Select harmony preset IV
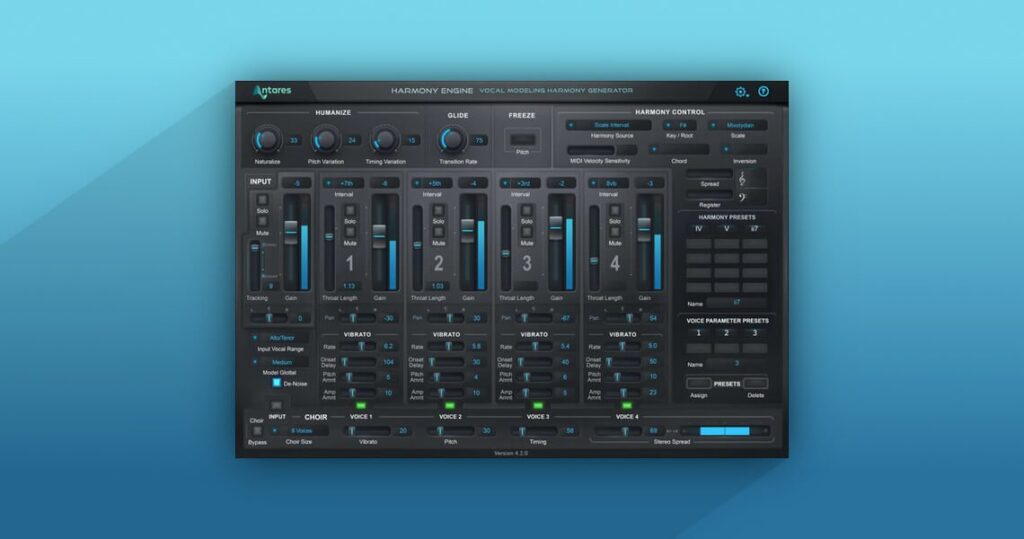Viewport: 1024px width, 539px height. [x=698, y=229]
